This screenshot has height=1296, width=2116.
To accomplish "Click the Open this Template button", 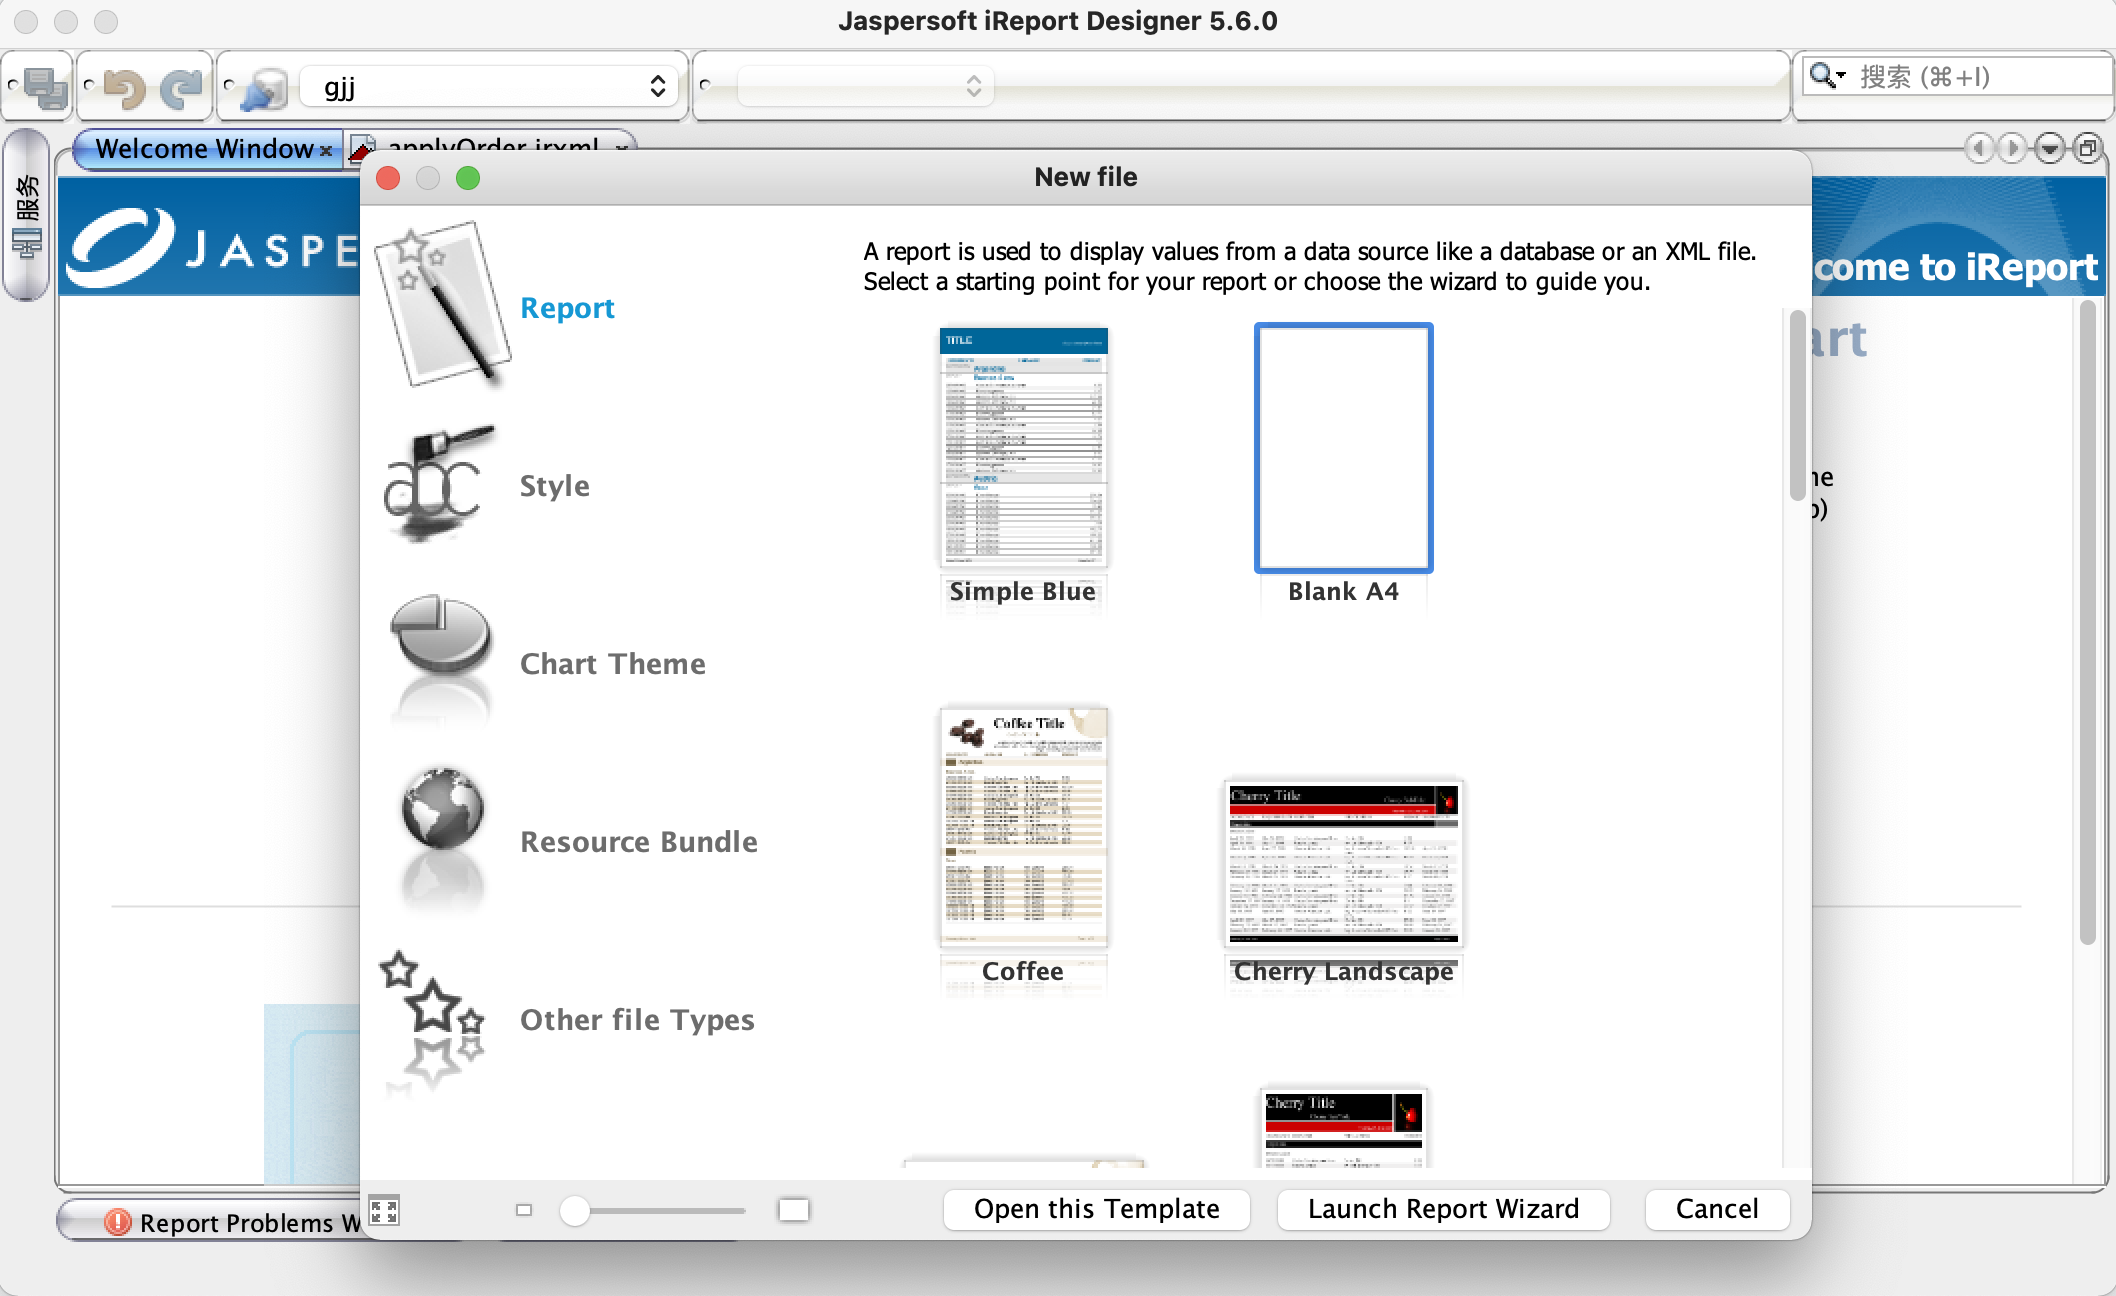I will pos(1096,1209).
